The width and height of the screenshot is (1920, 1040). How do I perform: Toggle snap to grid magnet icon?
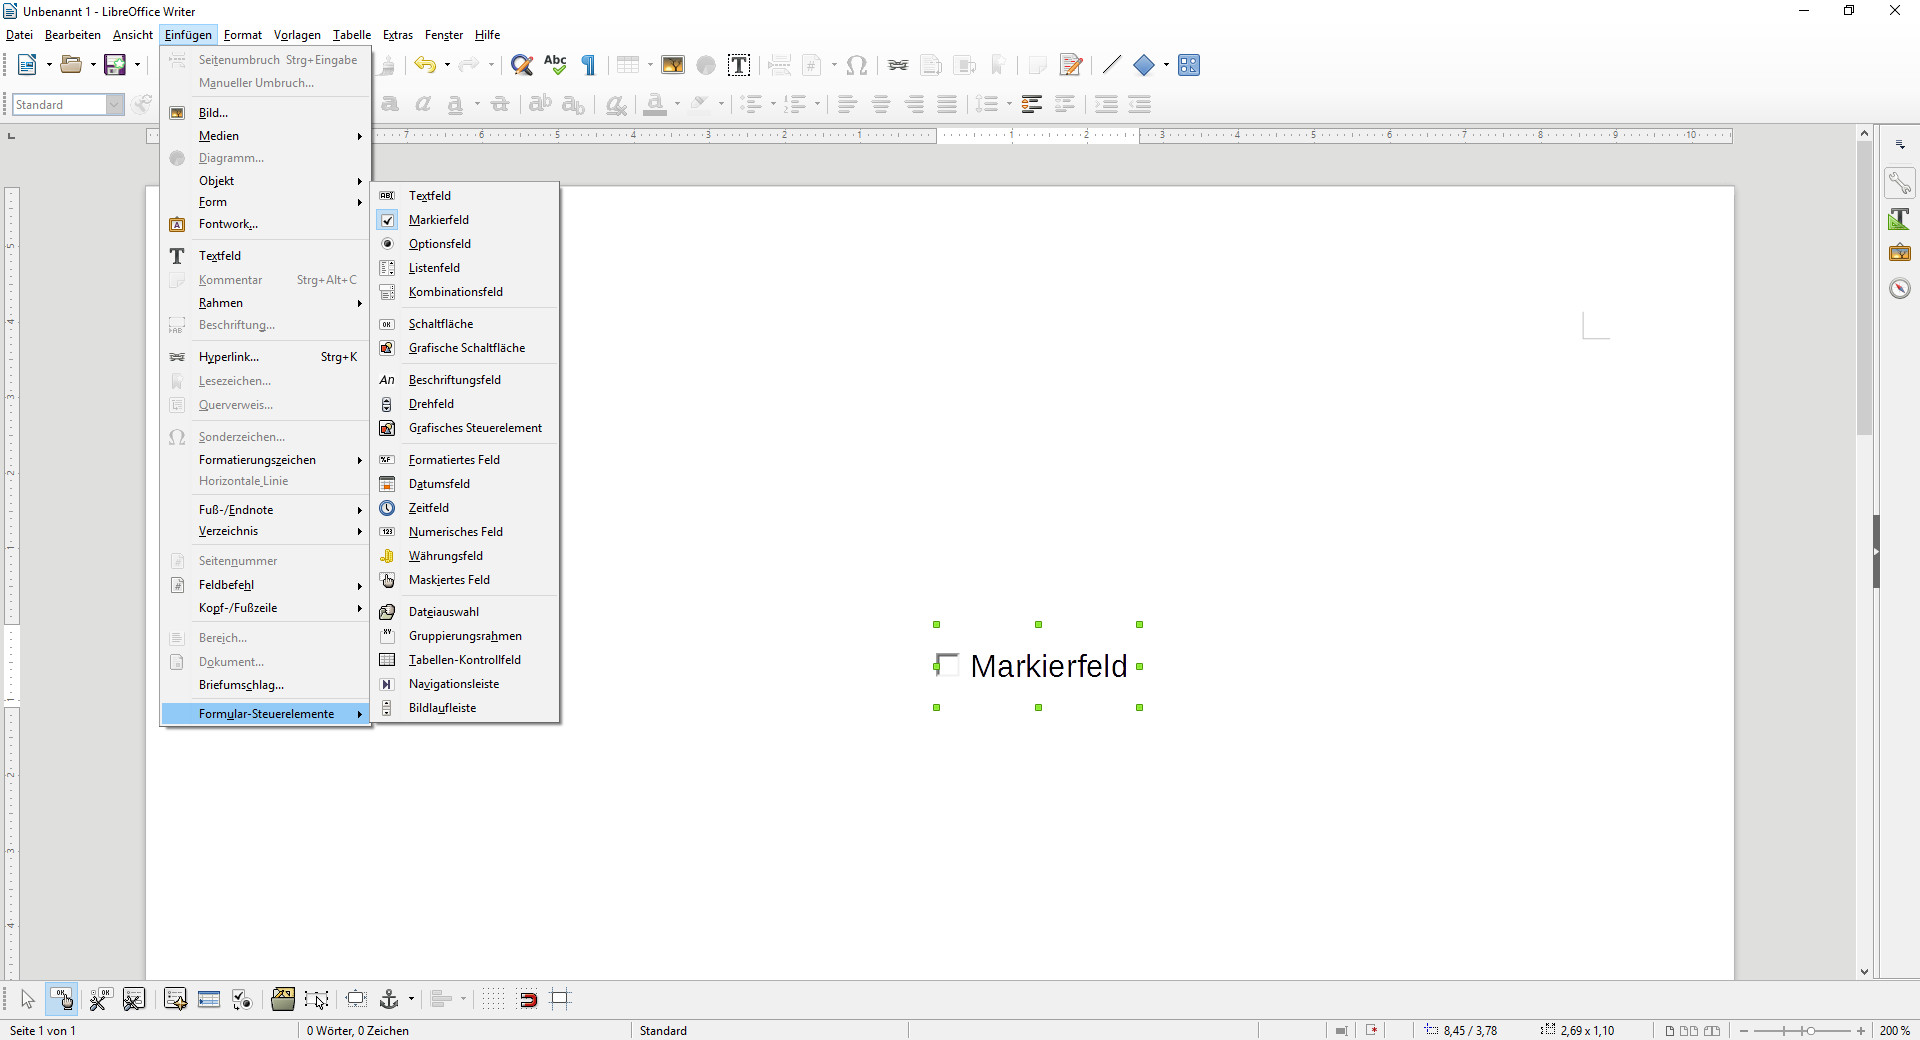(527, 999)
